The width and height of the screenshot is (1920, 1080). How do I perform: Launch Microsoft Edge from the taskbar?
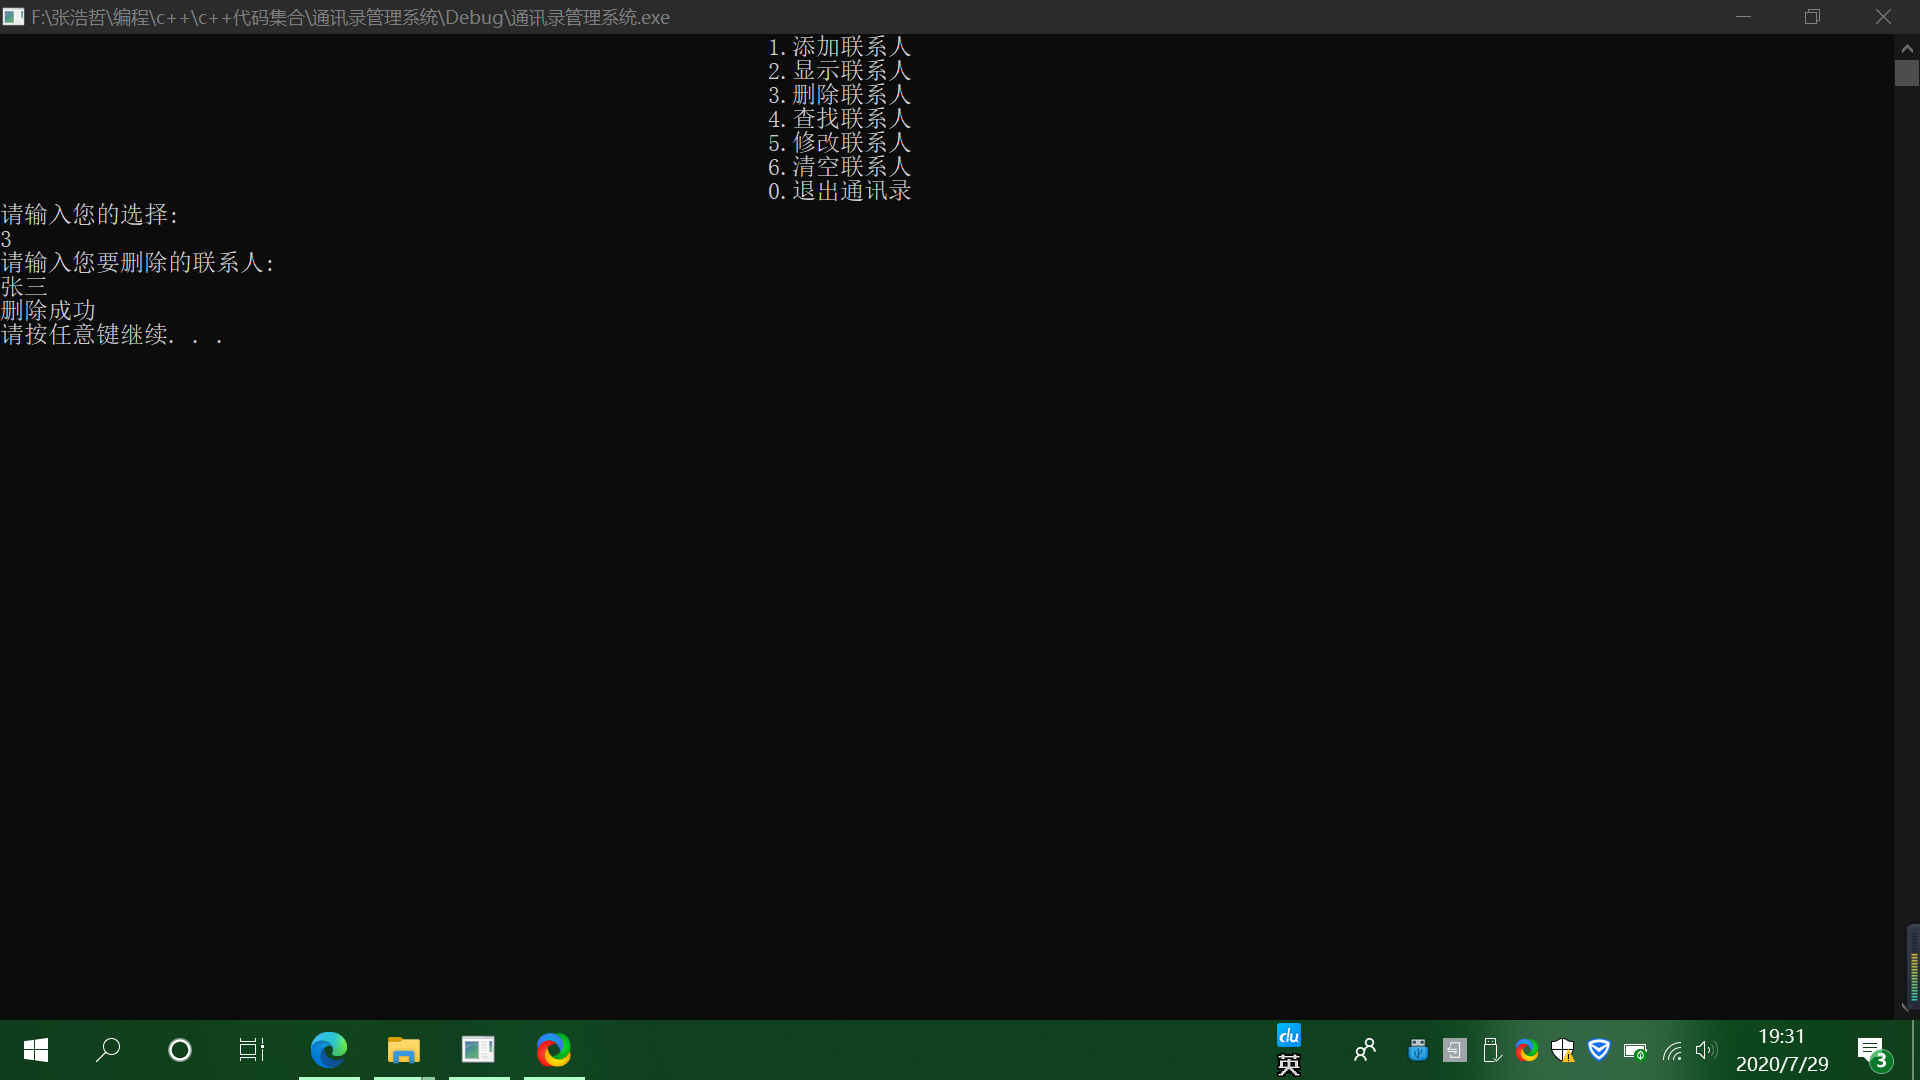pos(329,1050)
